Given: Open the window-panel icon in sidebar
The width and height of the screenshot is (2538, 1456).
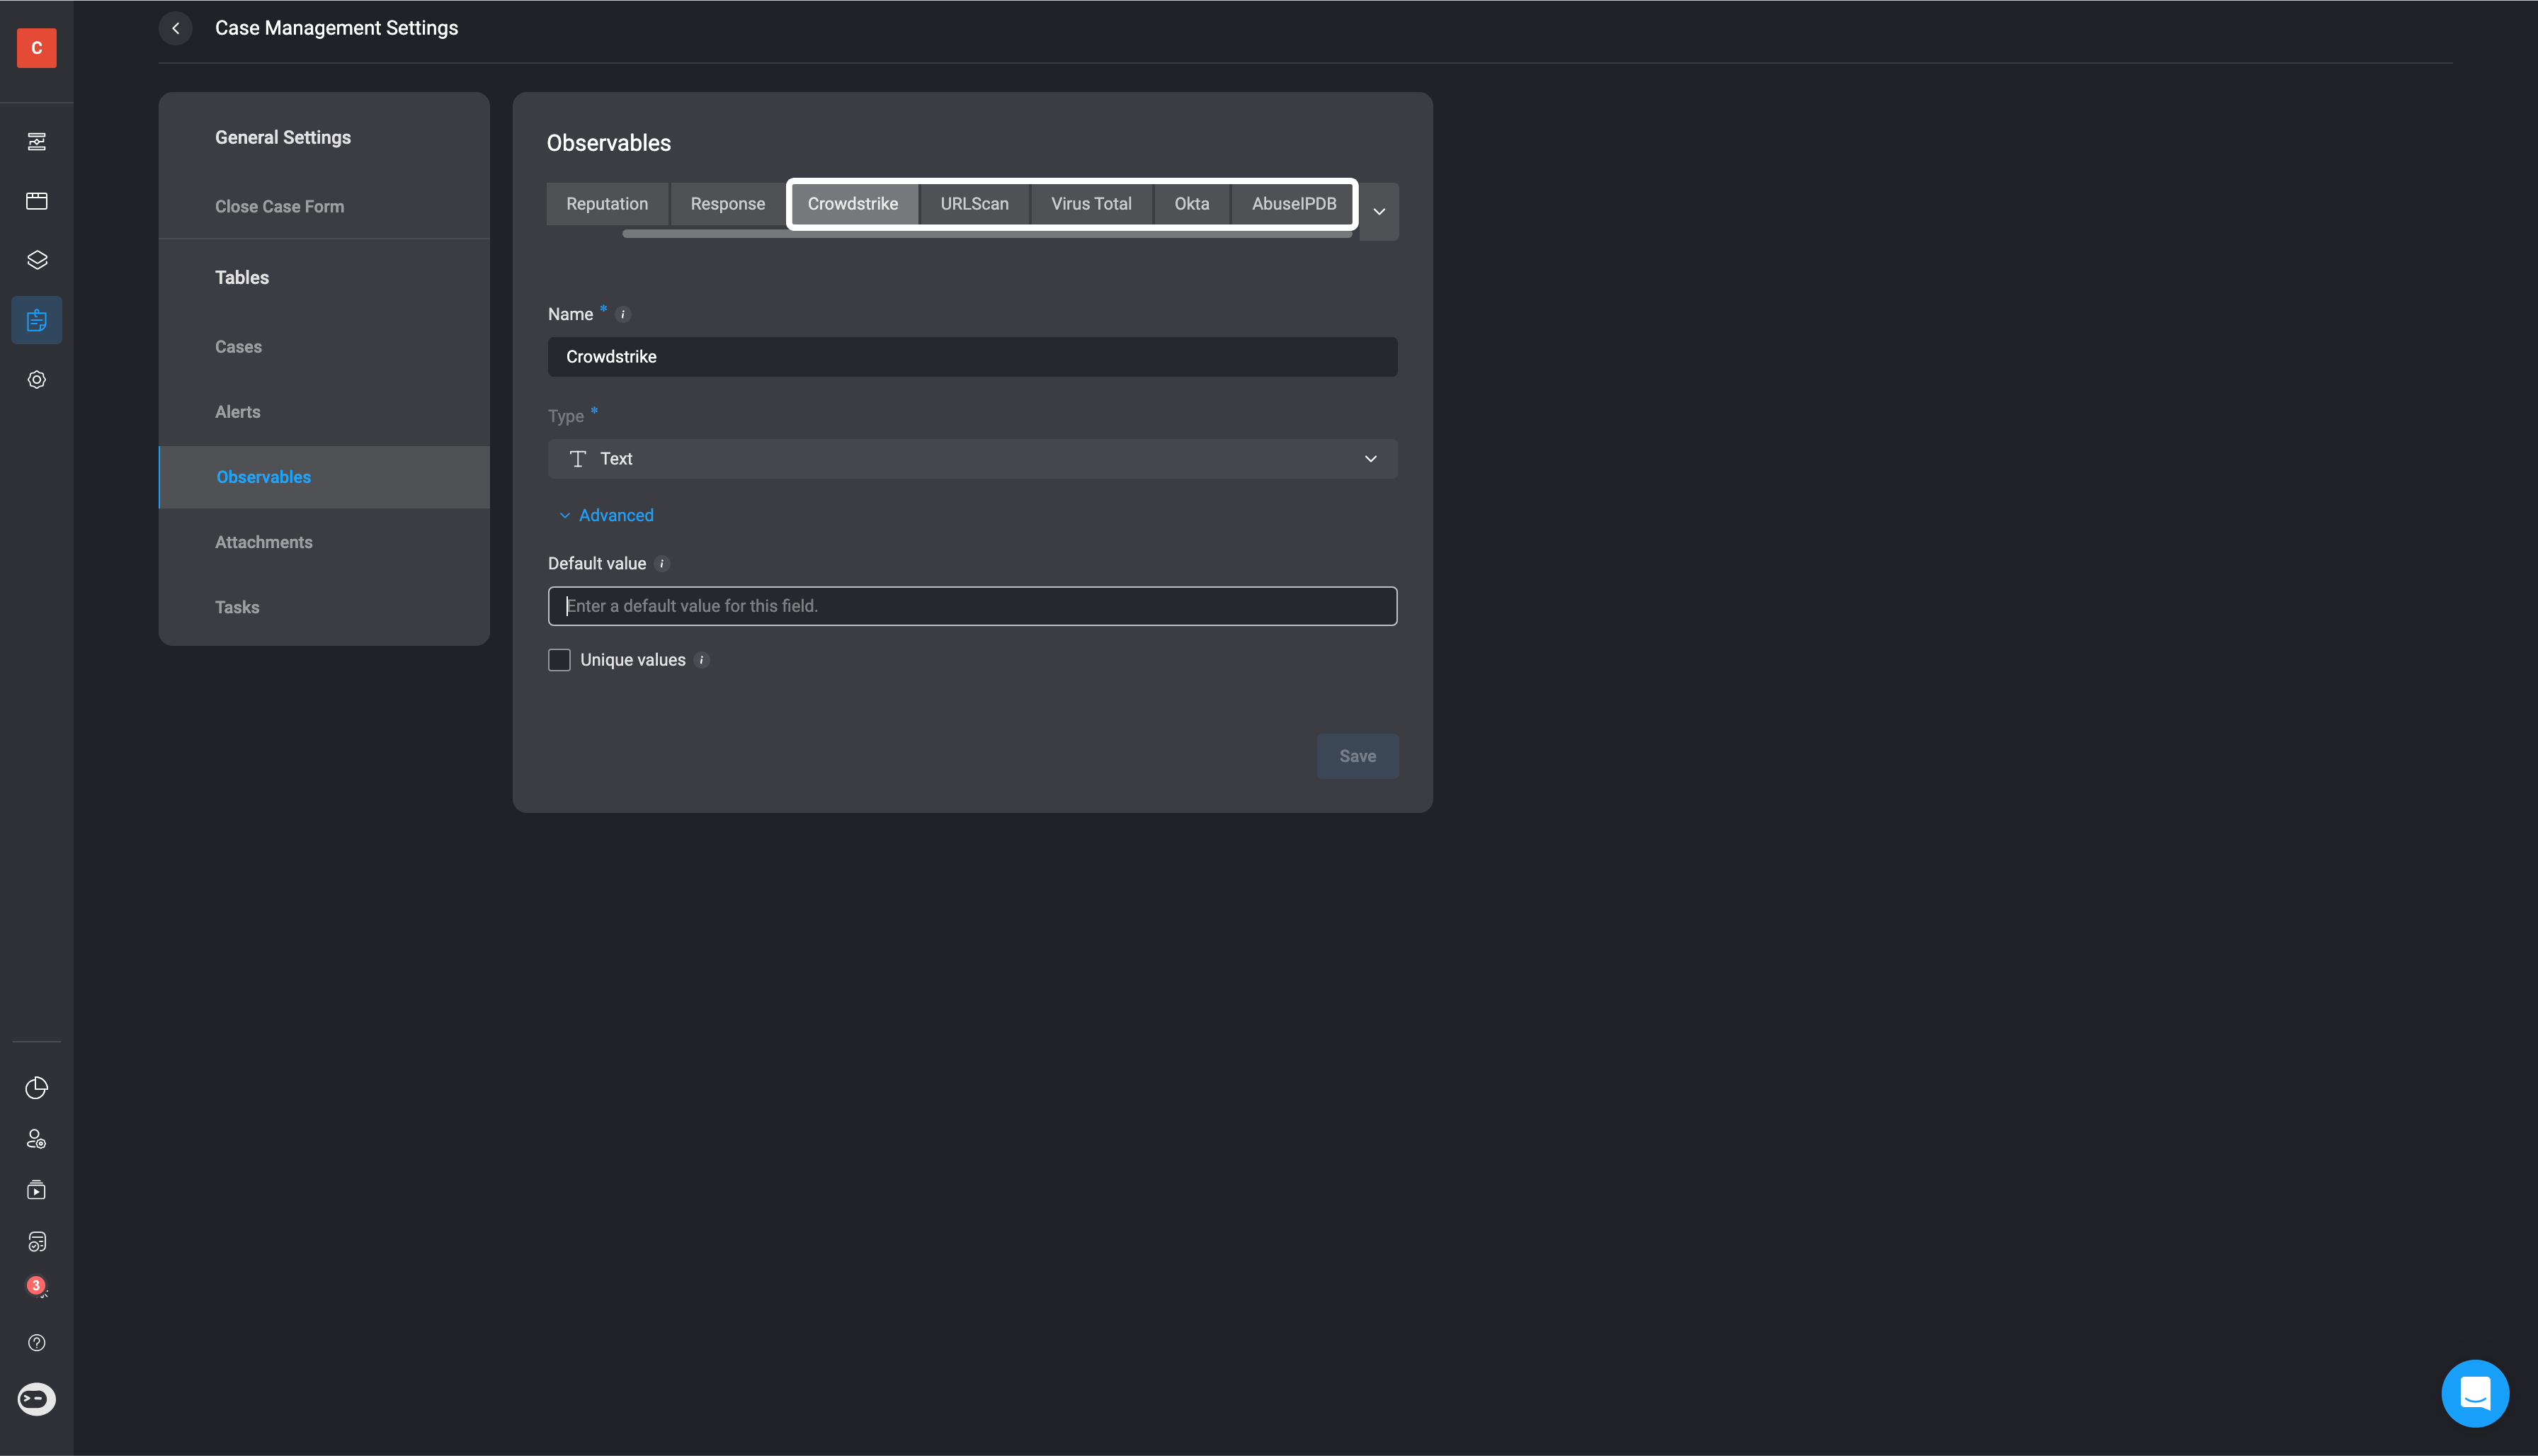Looking at the screenshot, I should pyautogui.click(x=37, y=201).
